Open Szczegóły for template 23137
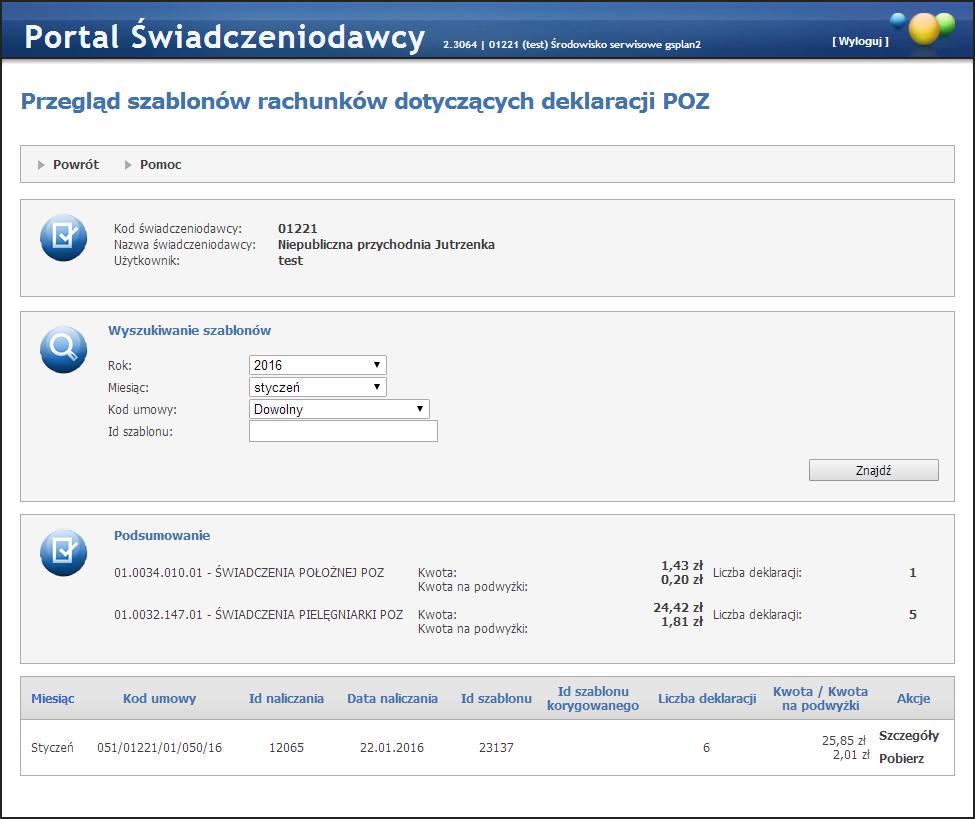Screen dimensions: 975x819 (908, 736)
